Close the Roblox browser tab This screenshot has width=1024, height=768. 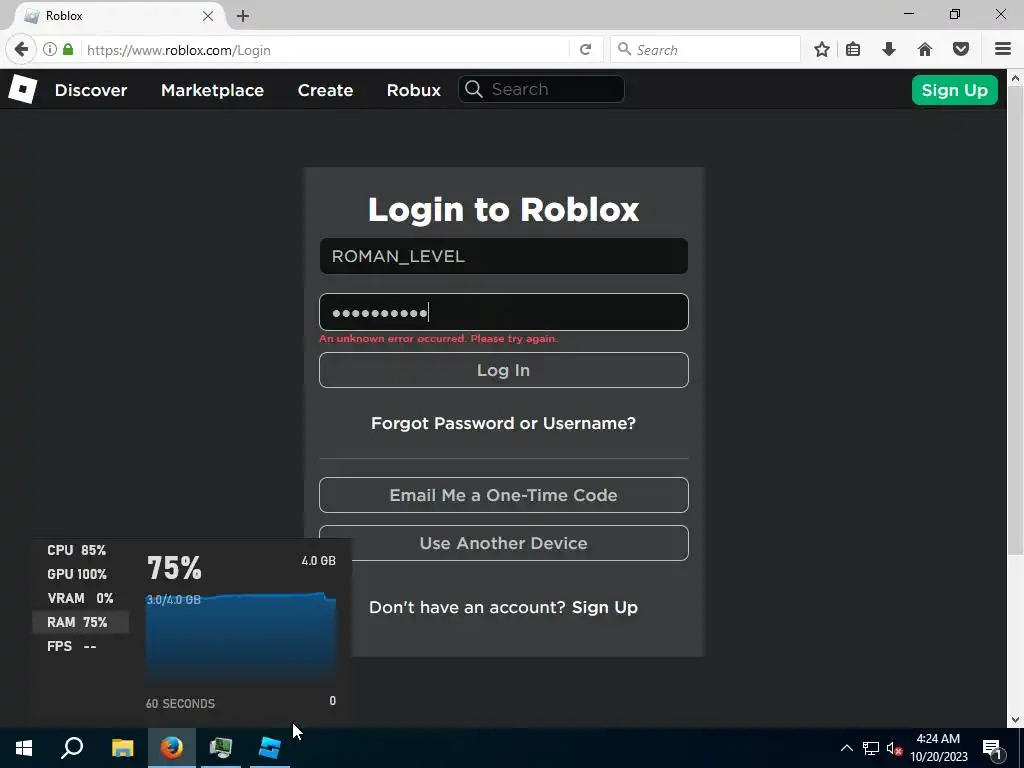(x=208, y=16)
